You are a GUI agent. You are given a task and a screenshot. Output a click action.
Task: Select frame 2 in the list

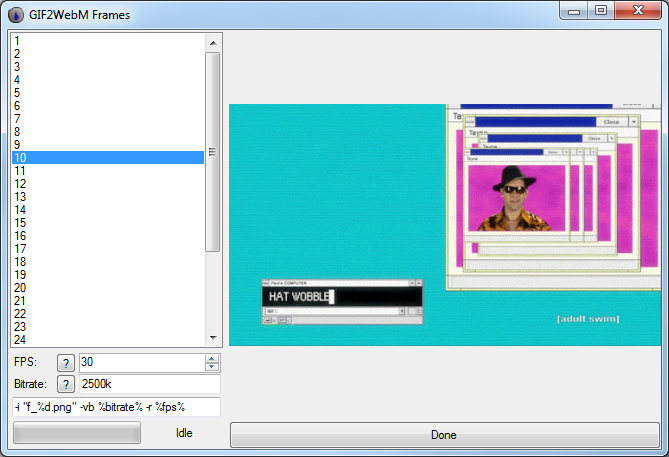click(x=108, y=54)
